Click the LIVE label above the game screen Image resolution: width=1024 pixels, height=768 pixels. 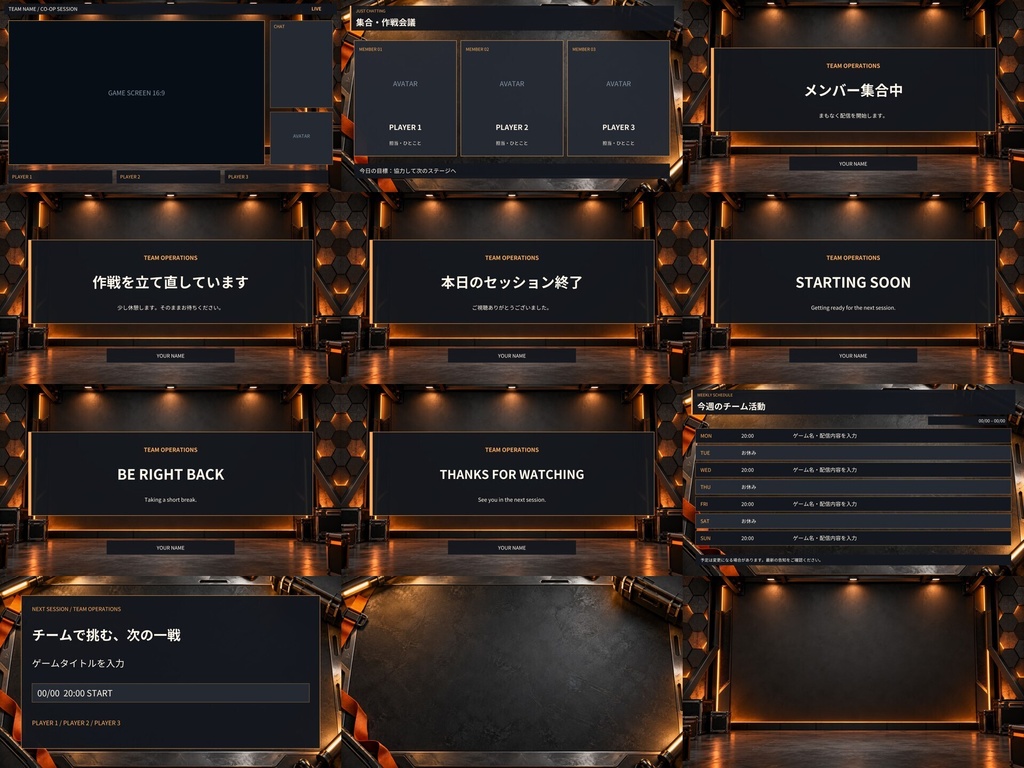pyautogui.click(x=316, y=9)
